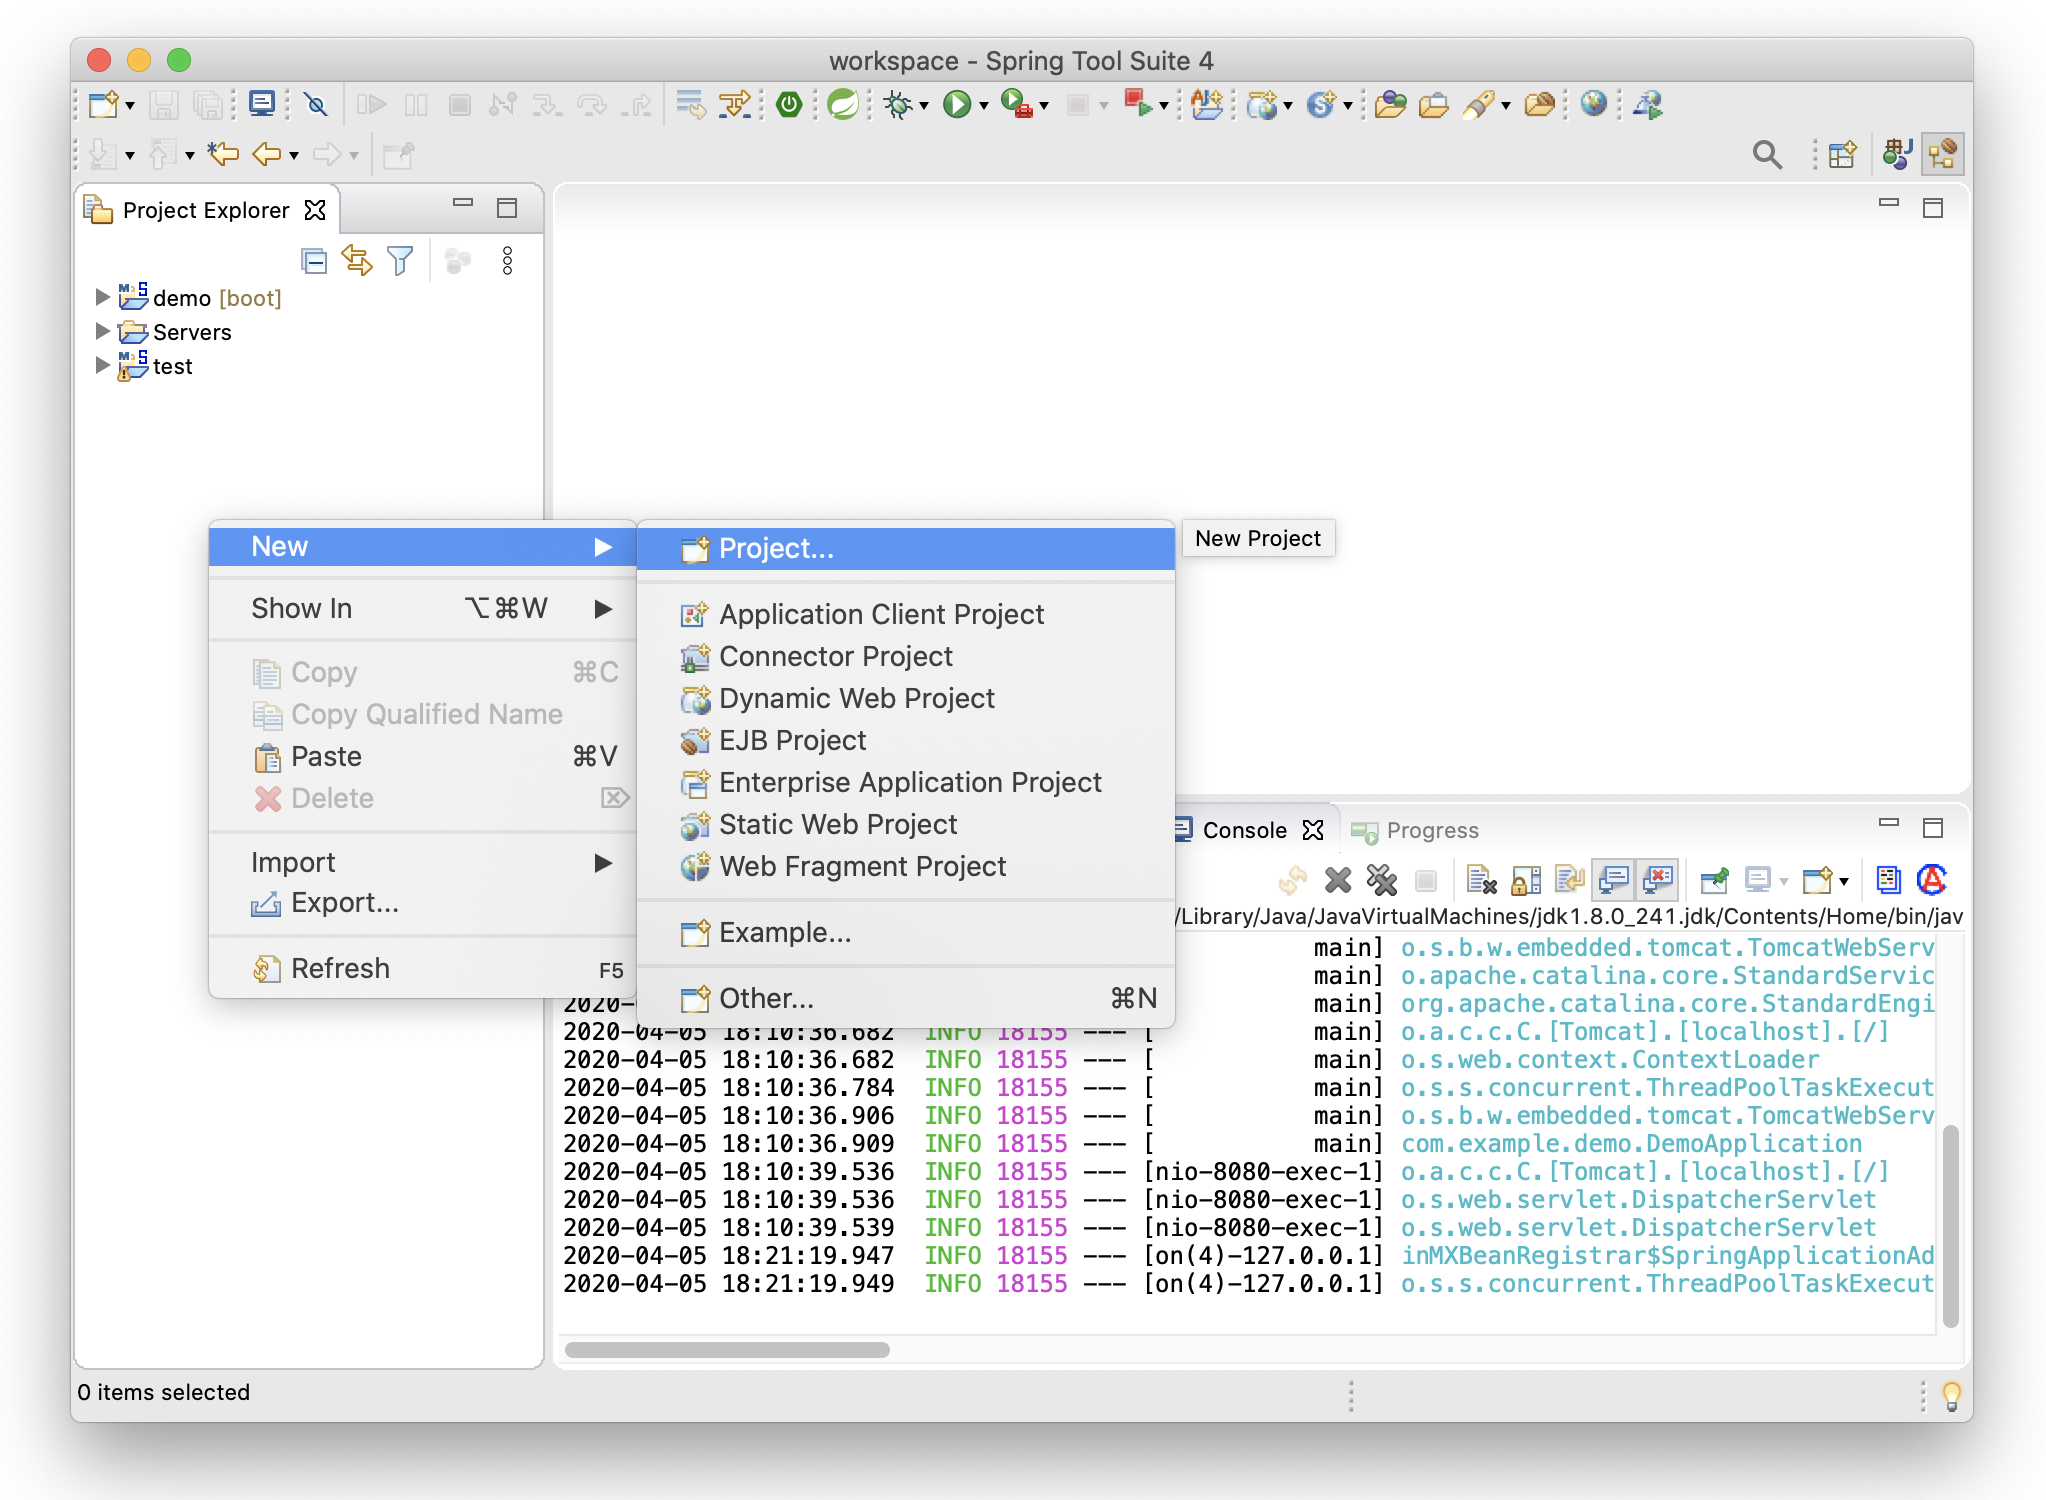Collapse all in Project Explorer

point(314,262)
